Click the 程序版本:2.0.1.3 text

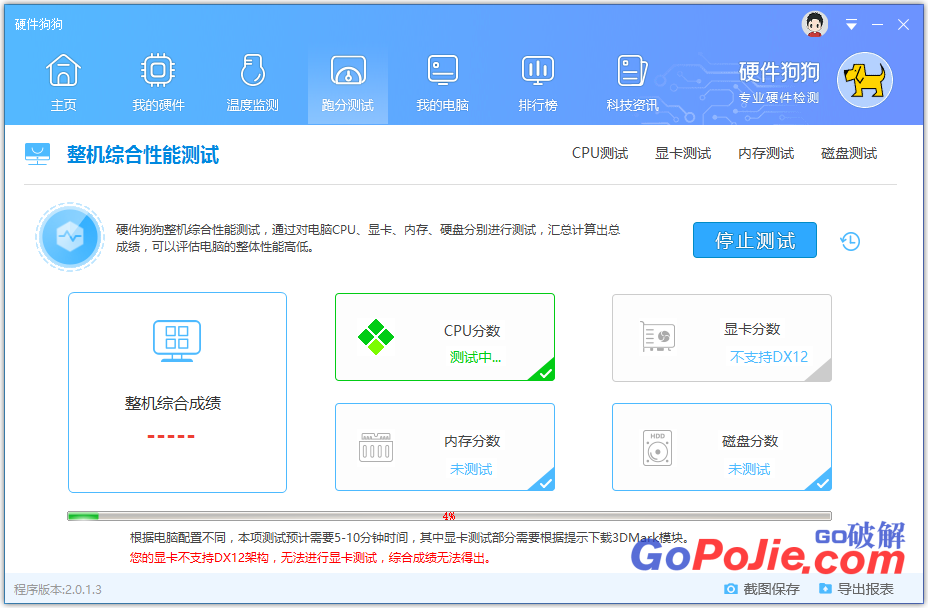click(x=57, y=590)
